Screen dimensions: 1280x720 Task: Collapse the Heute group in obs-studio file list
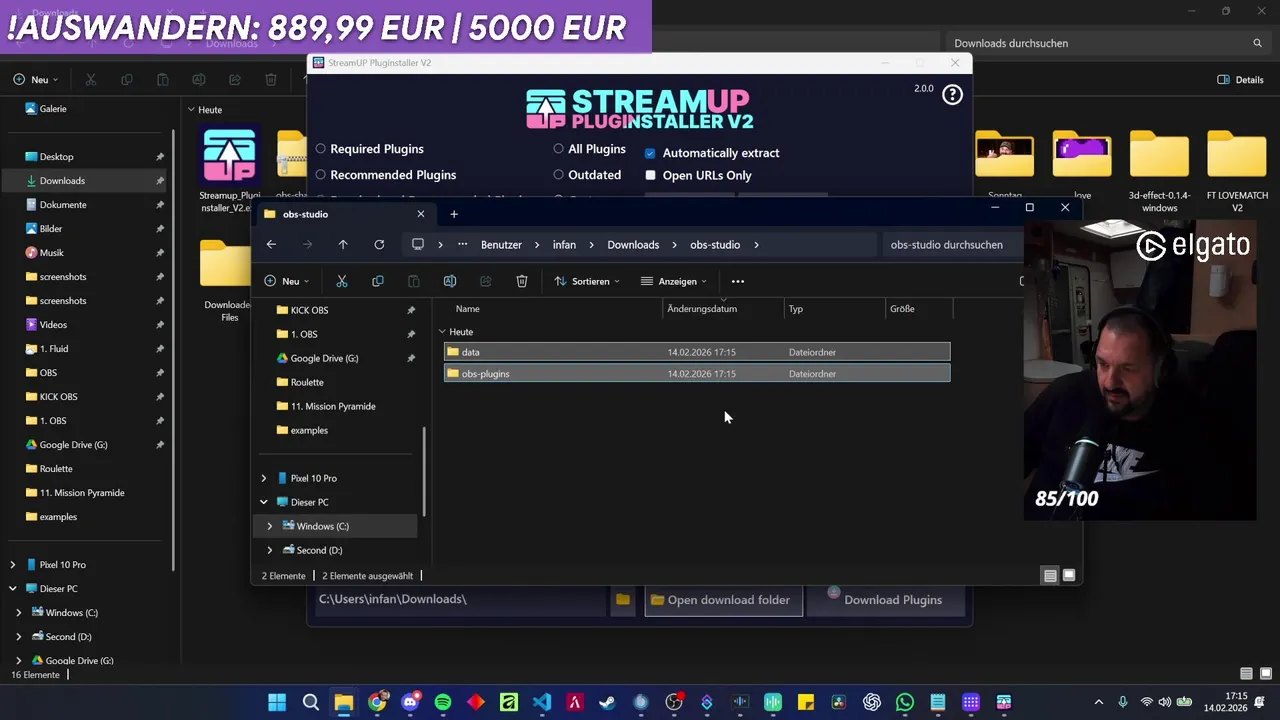click(x=442, y=332)
